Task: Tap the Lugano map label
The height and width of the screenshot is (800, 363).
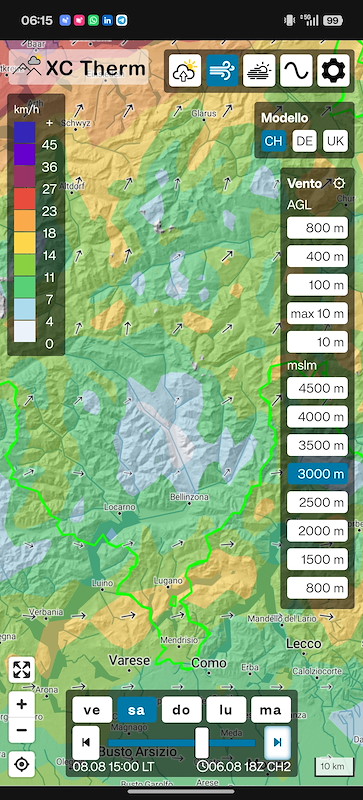Action: pos(168,581)
